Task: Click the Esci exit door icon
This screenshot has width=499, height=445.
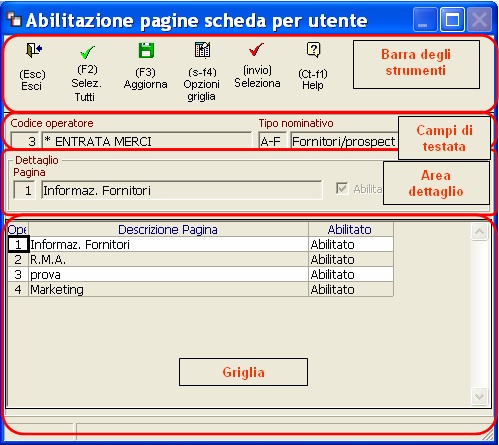Action: [34, 50]
